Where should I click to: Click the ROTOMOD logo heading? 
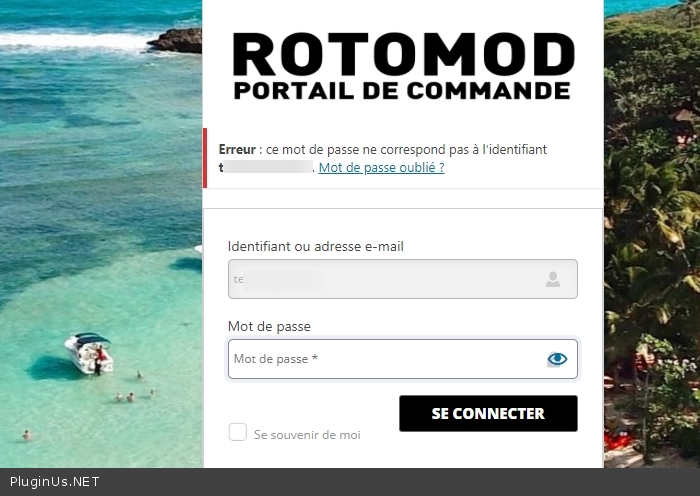click(x=404, y=54)
